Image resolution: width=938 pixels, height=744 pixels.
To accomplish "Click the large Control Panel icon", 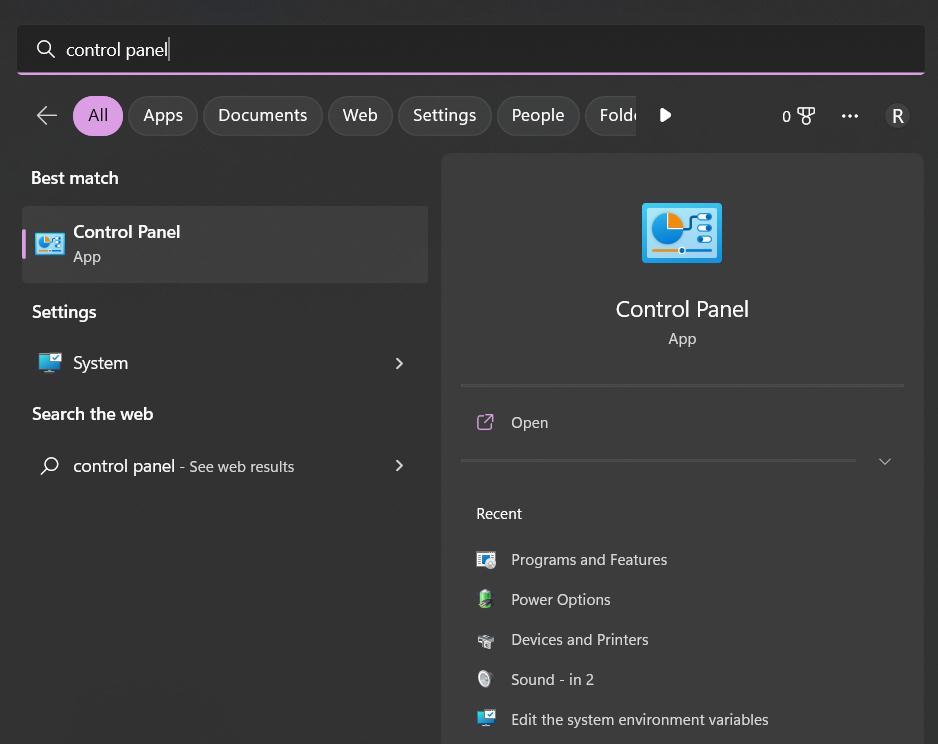I will point(681,233).
